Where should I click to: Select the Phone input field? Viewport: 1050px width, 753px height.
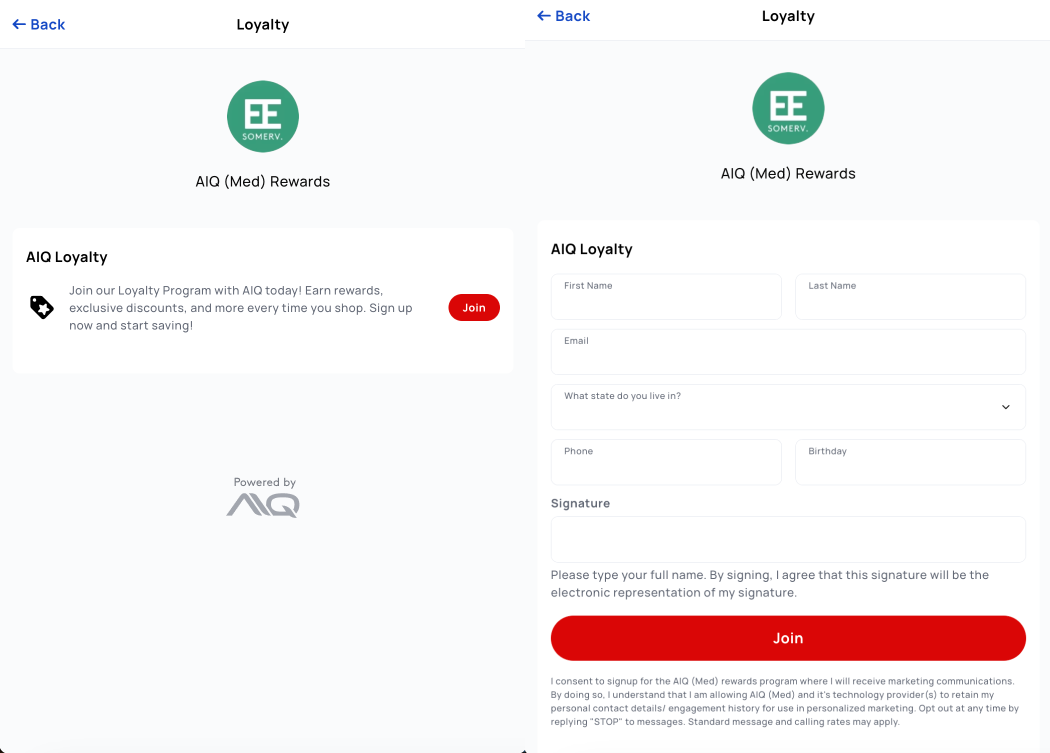point(666,462)
